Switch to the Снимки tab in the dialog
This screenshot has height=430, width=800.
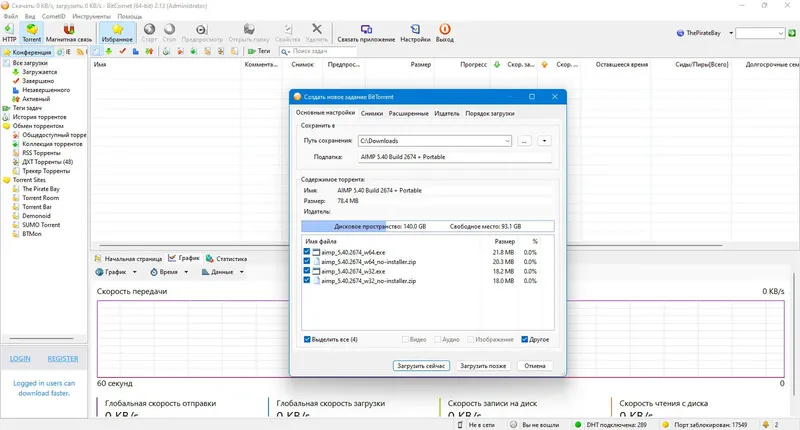pos(372,113)
